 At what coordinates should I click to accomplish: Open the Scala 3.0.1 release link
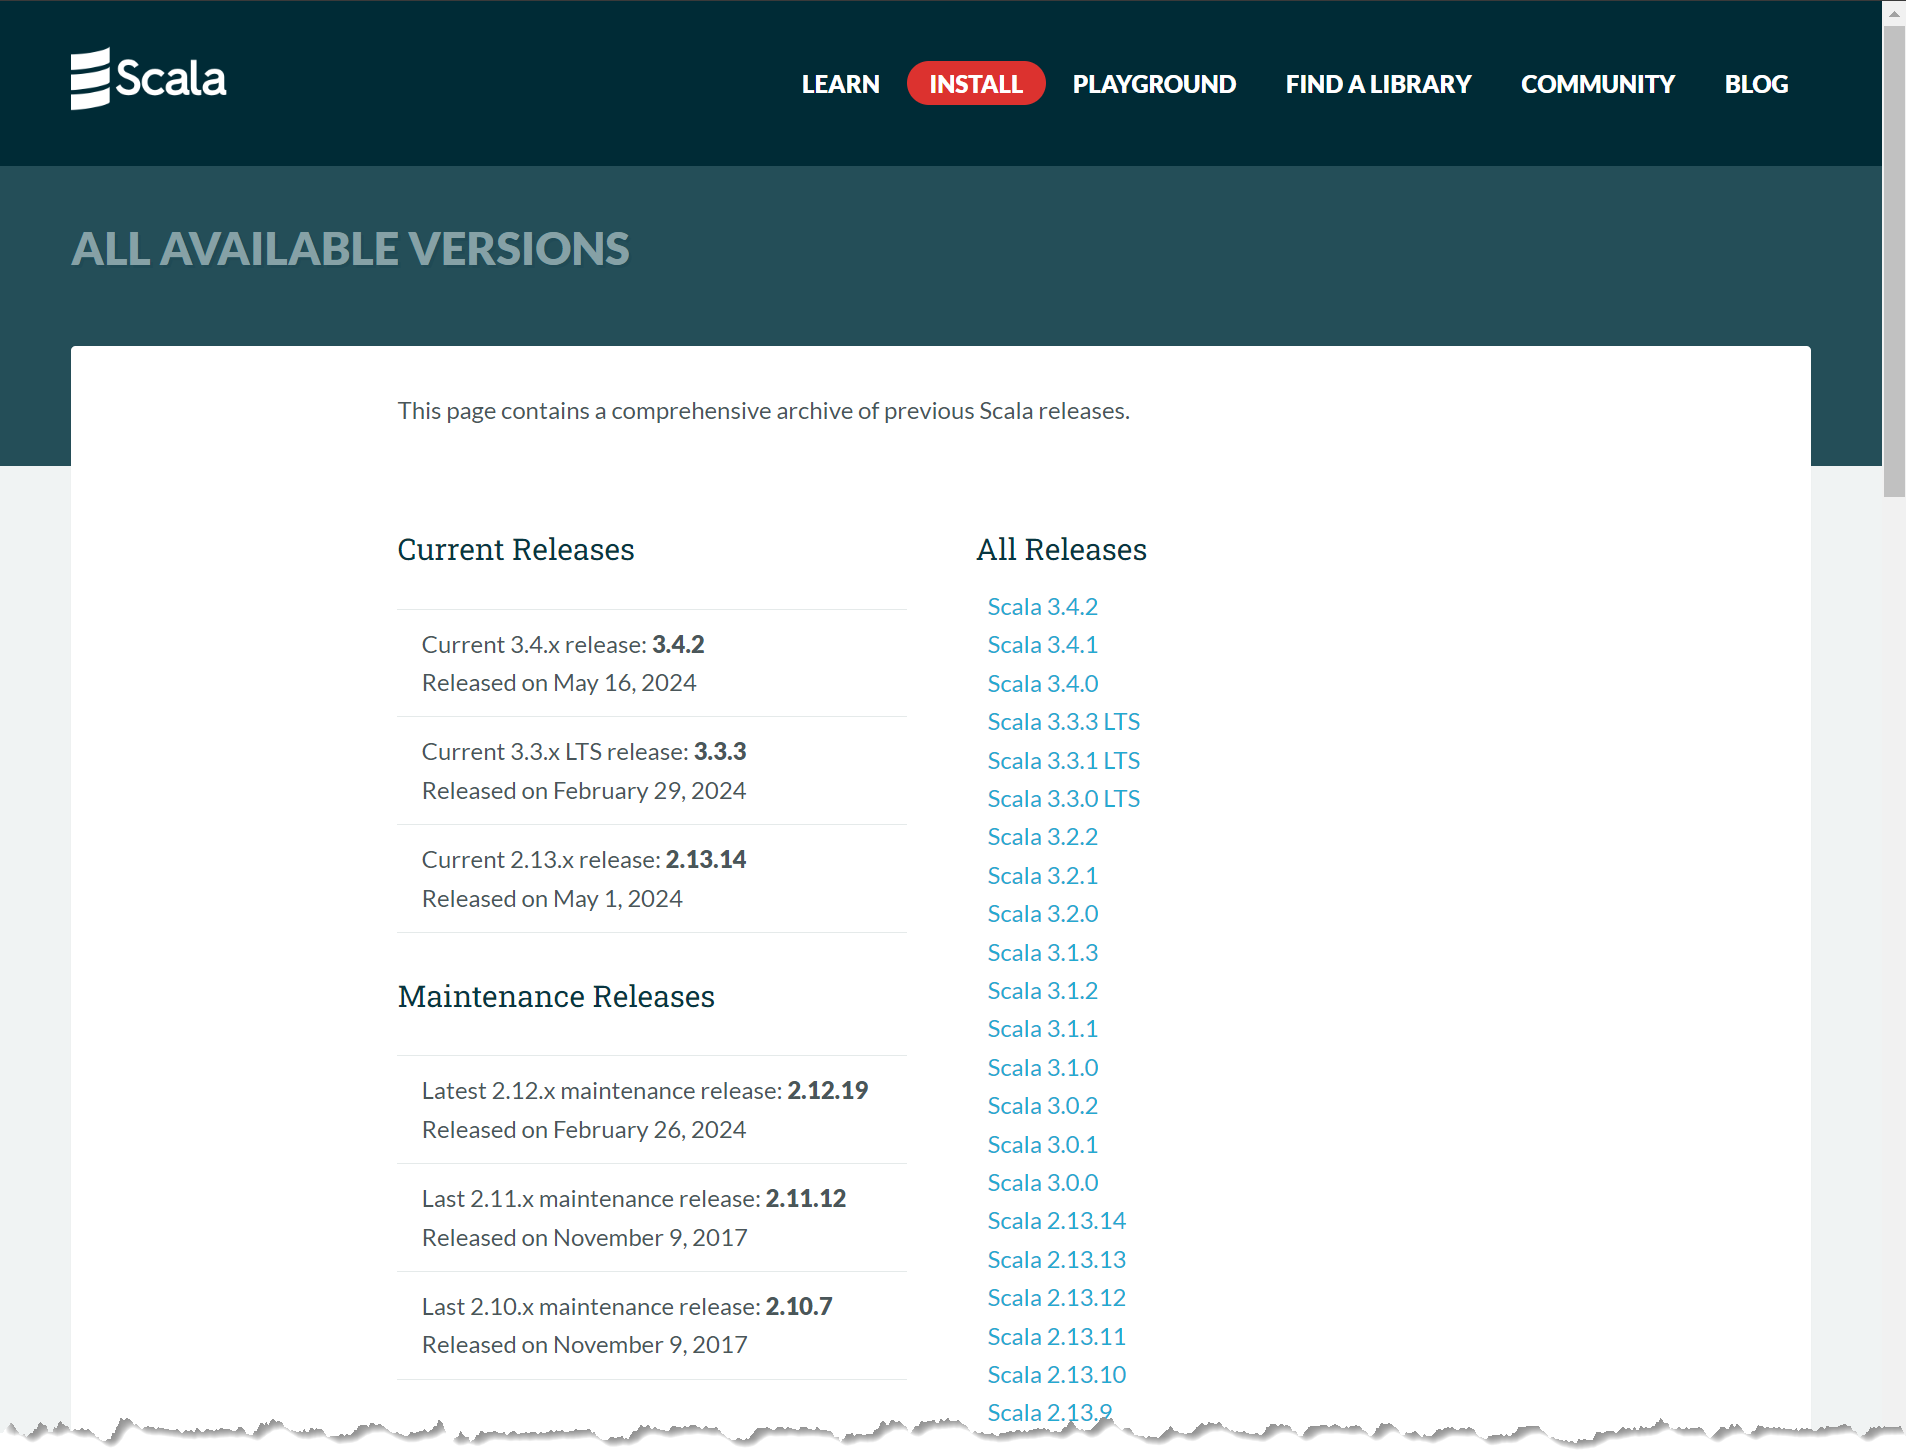pyautogui.click(x=1042, y=1145)
